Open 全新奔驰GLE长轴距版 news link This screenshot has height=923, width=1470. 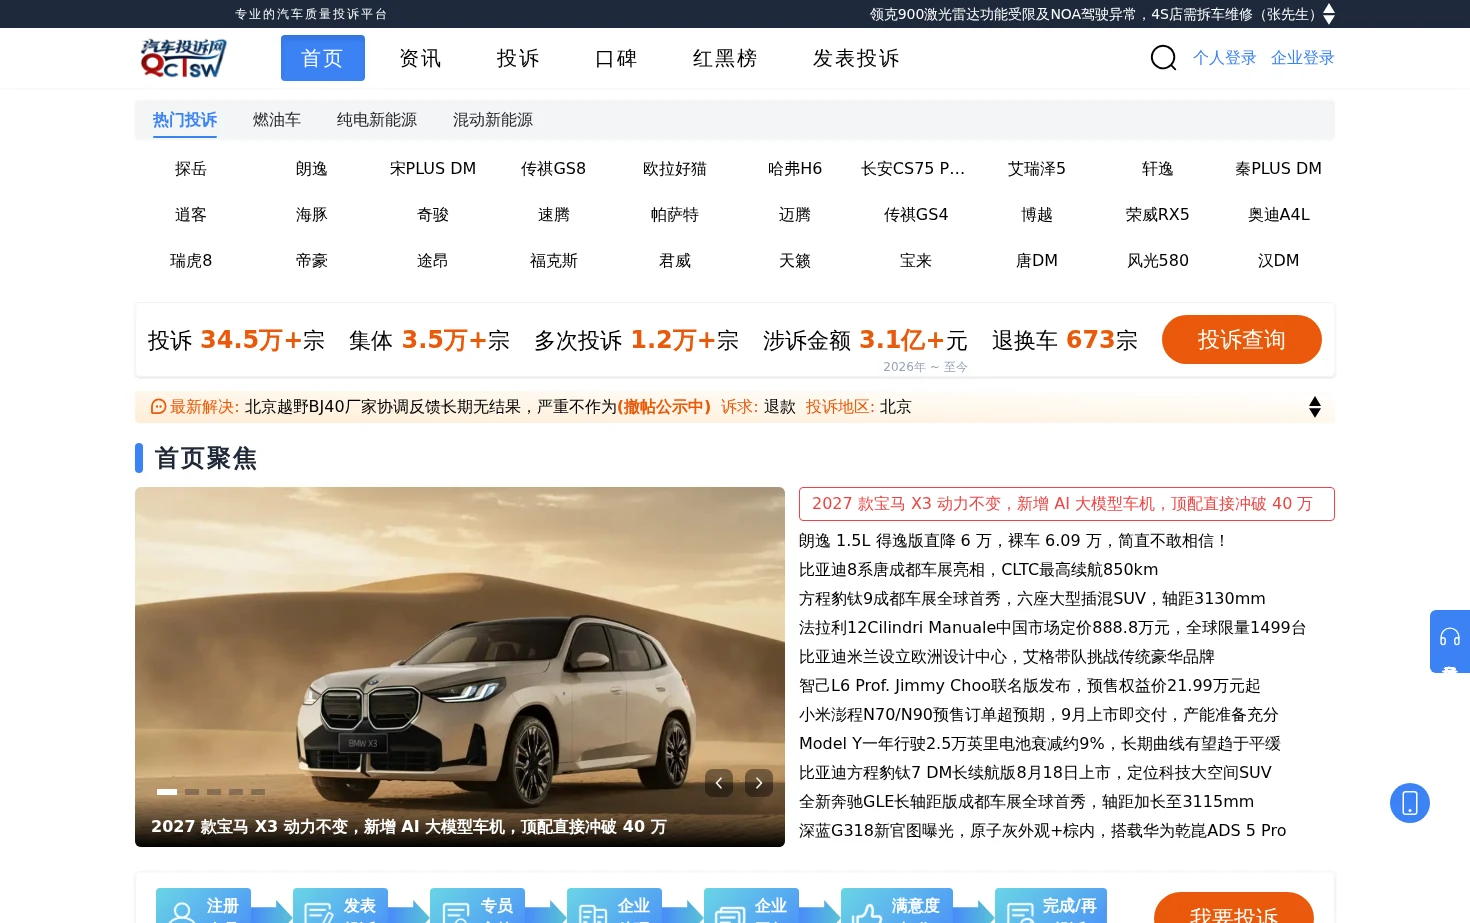[1027, 802]
